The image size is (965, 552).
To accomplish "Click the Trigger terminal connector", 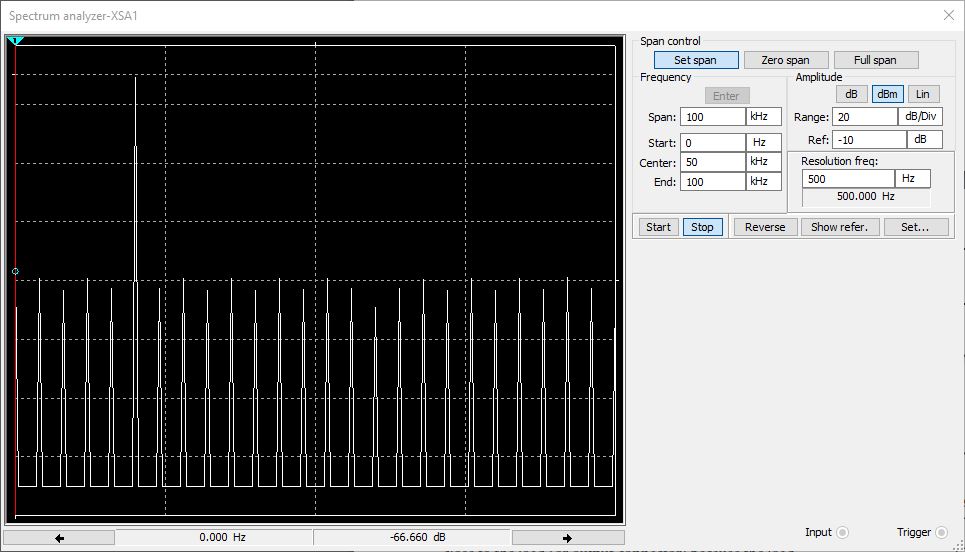I will click(x=941, y=532).
